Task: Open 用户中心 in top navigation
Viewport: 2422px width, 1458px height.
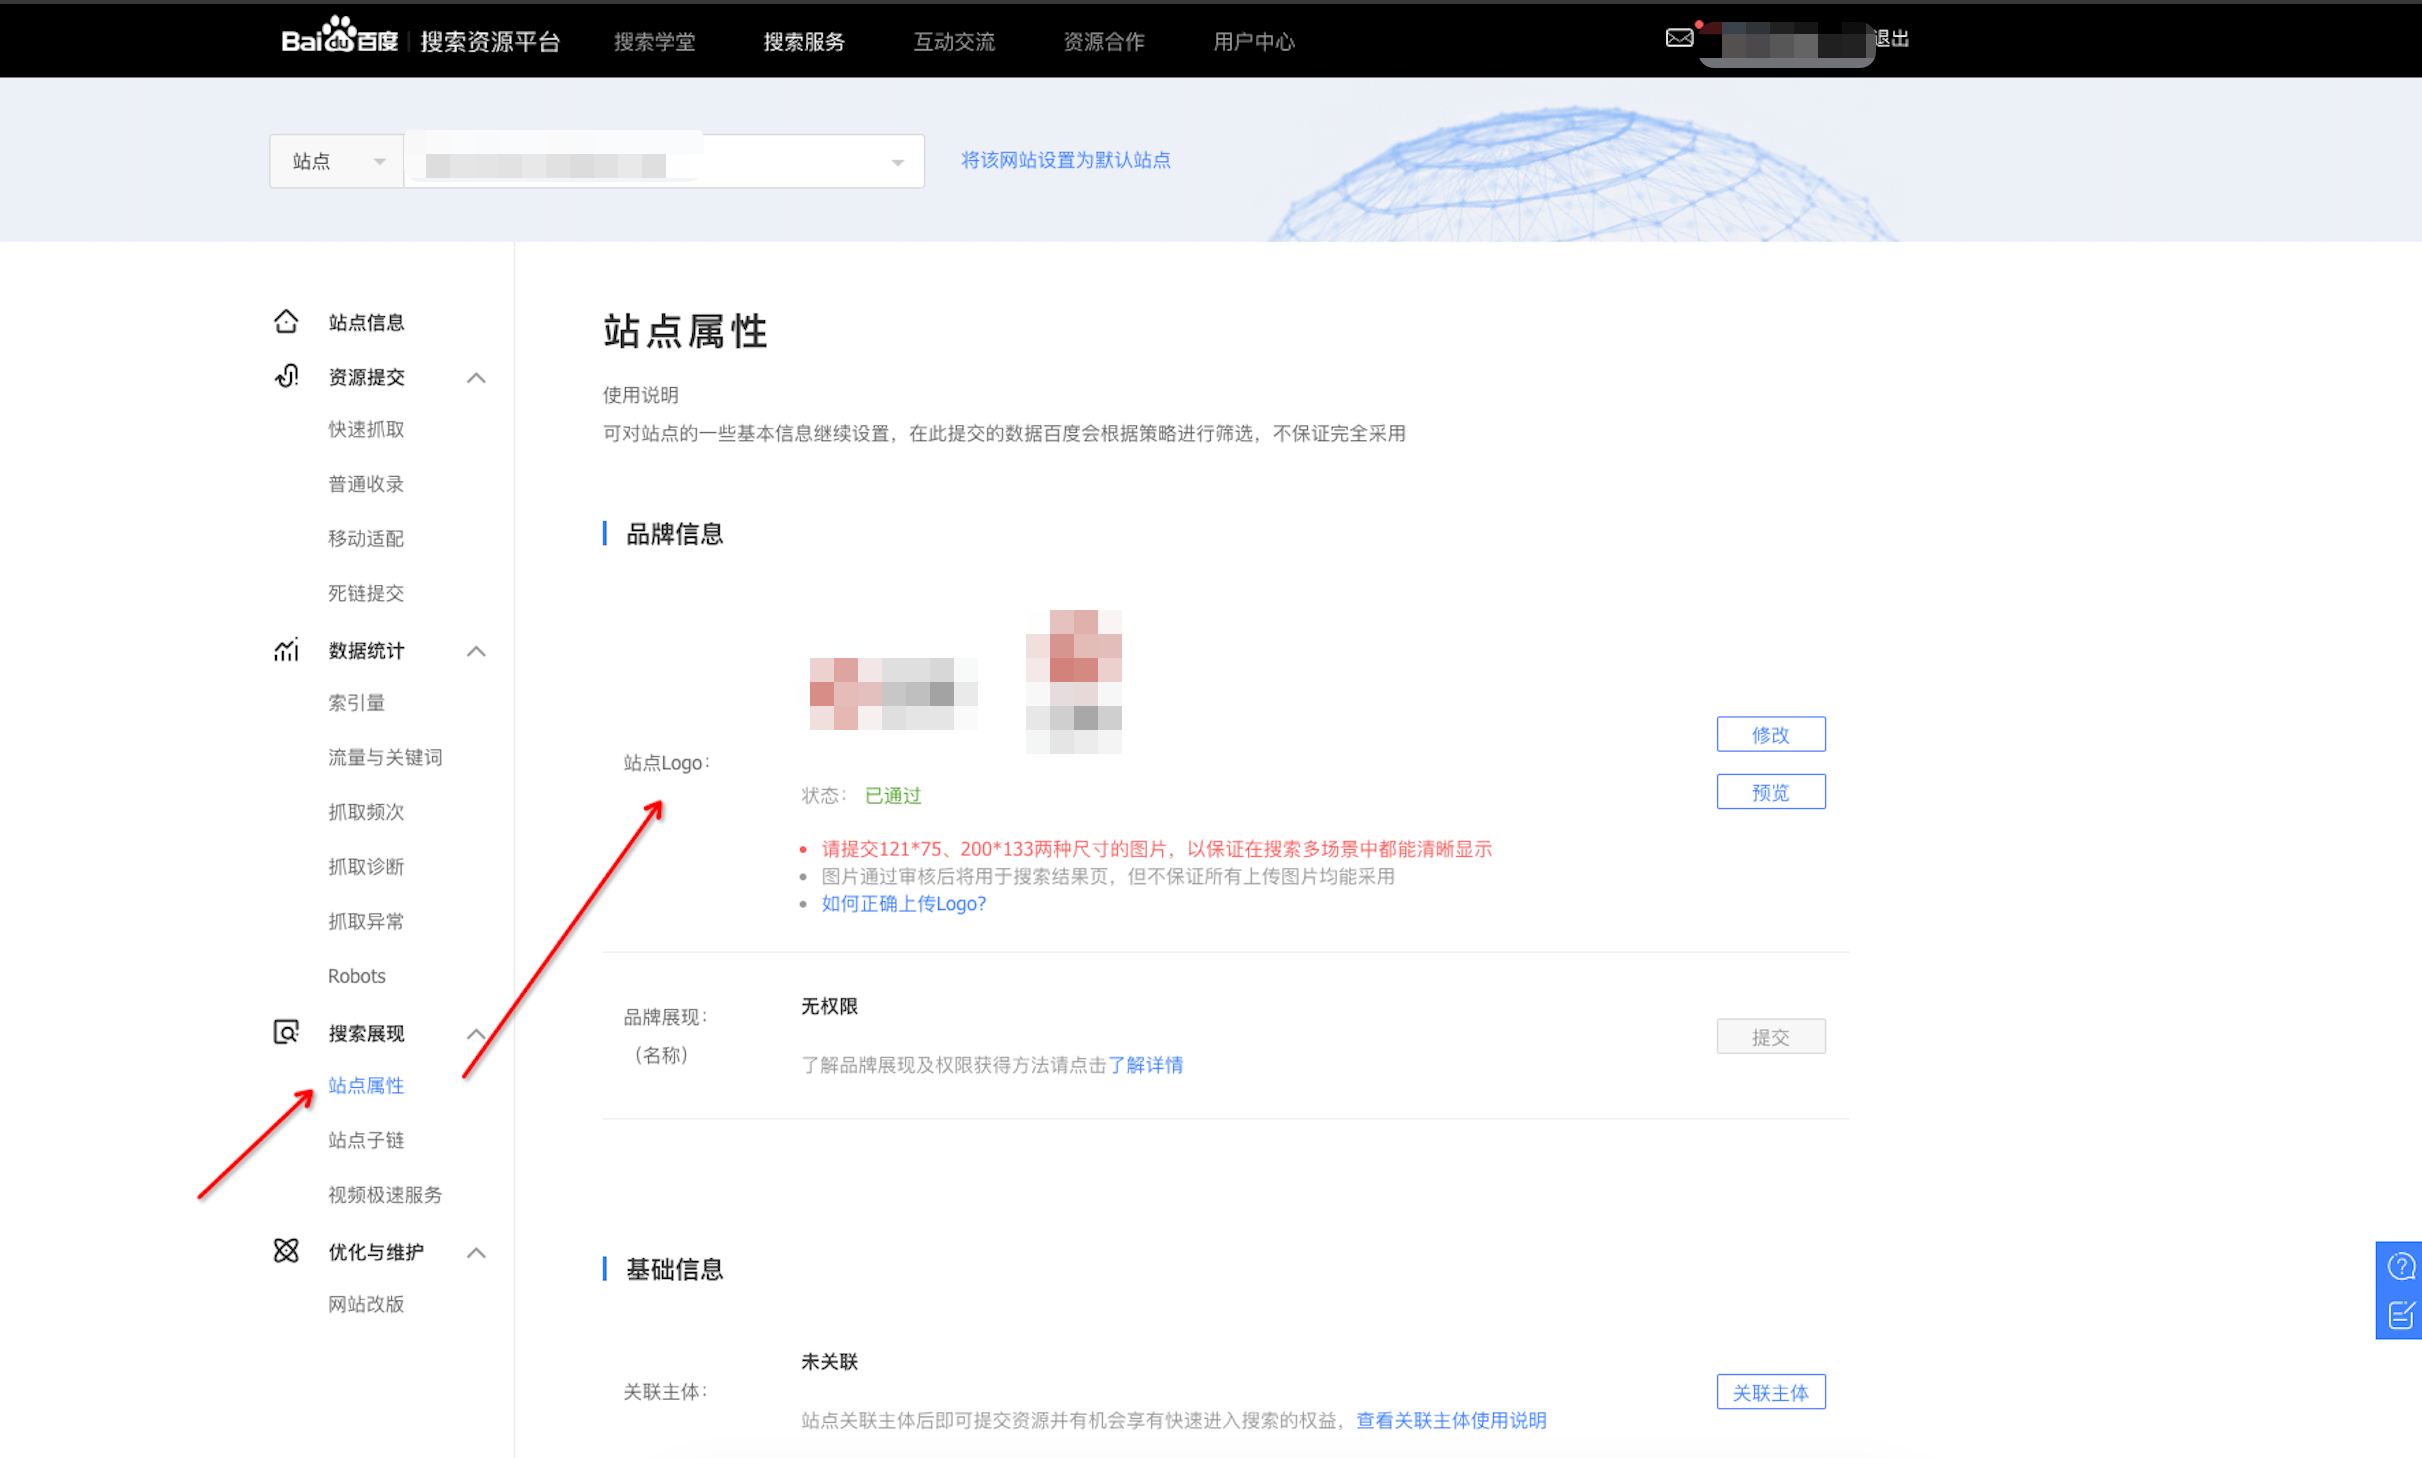Action: point(1254,41)
